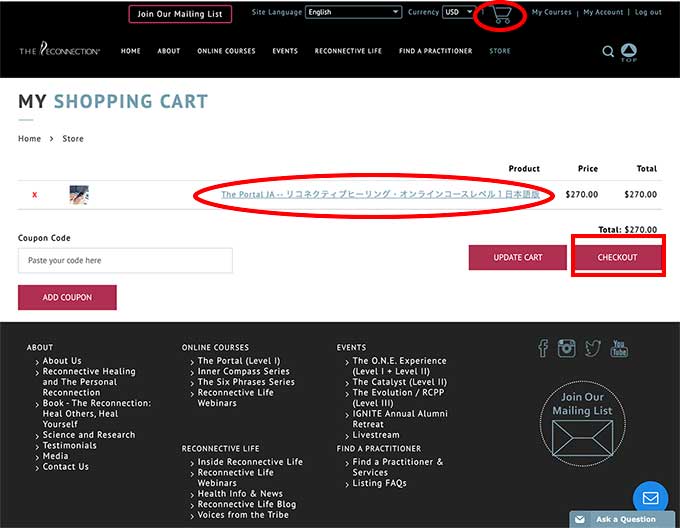Open Listing FAQs footer link
Screen dimensions: 680x528
point(379,483)
